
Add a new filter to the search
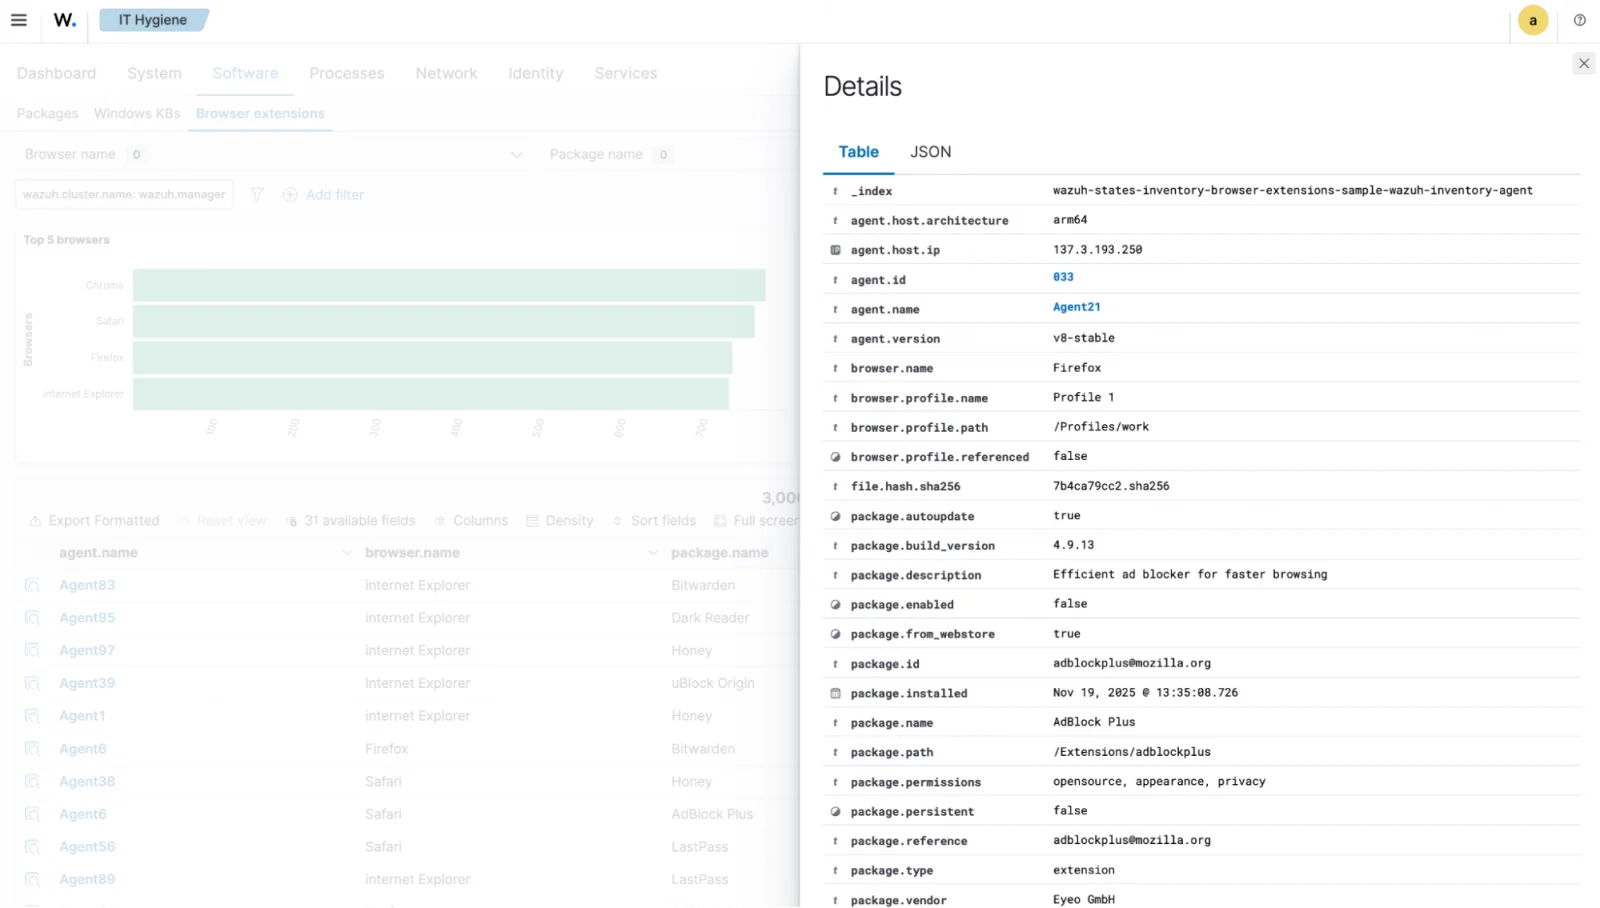pyautogui.click(x=323, y=194)
